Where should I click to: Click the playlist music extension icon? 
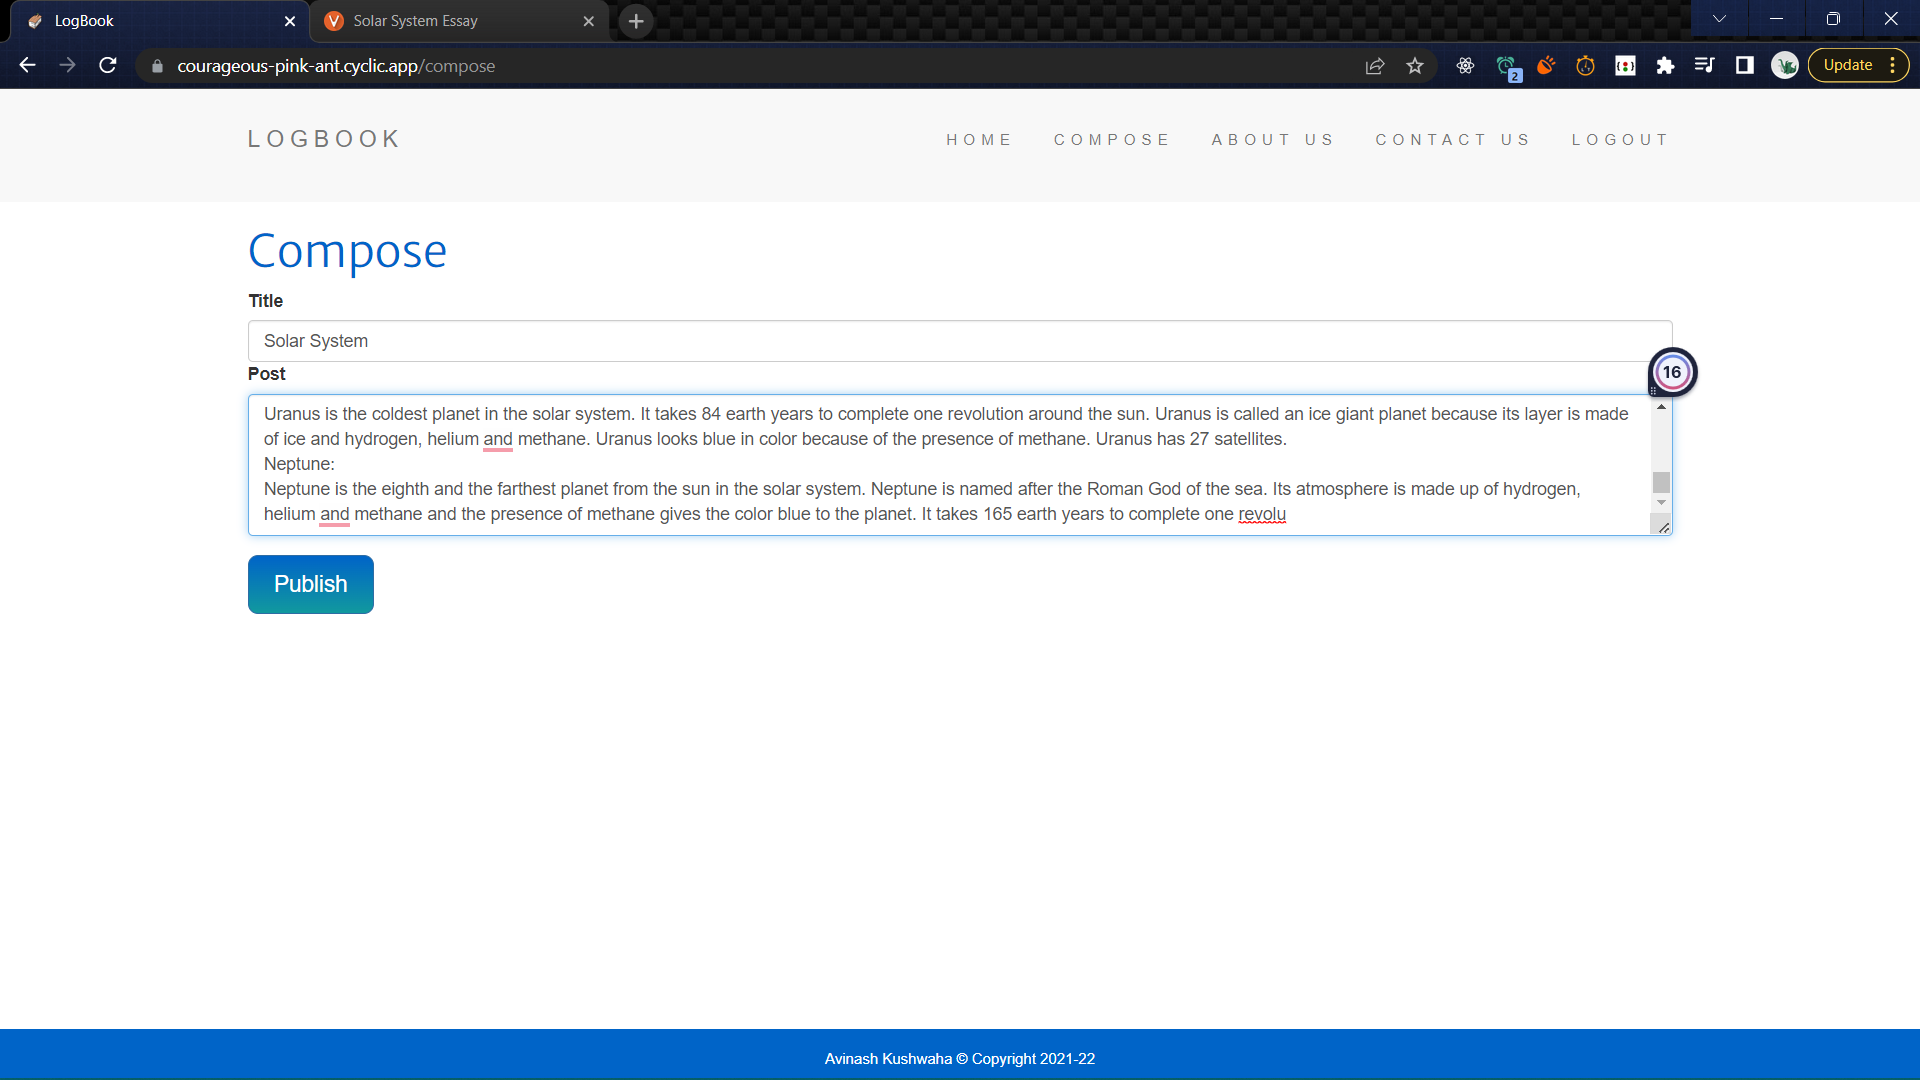(x=1705, y=65)
